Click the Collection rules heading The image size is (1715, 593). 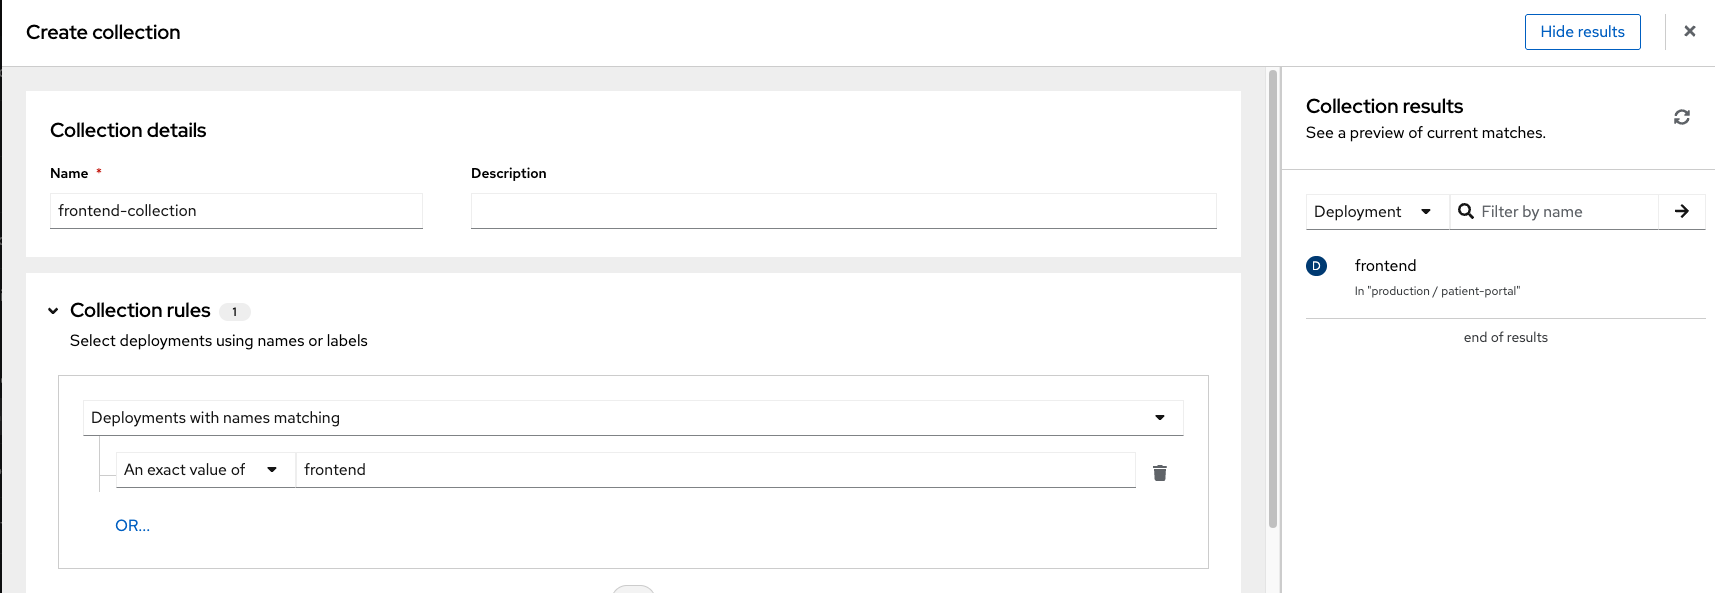point(140,310)
